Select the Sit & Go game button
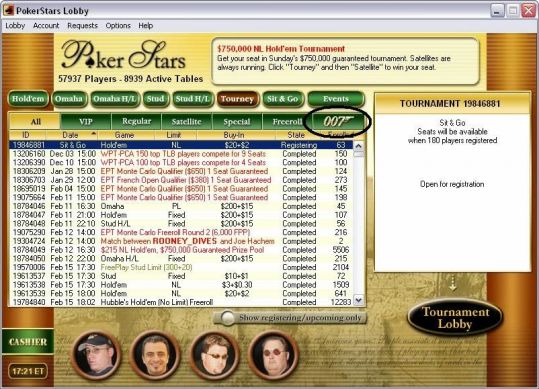The width and height of the screenshot is (539, 389). (x=283, y=99)
